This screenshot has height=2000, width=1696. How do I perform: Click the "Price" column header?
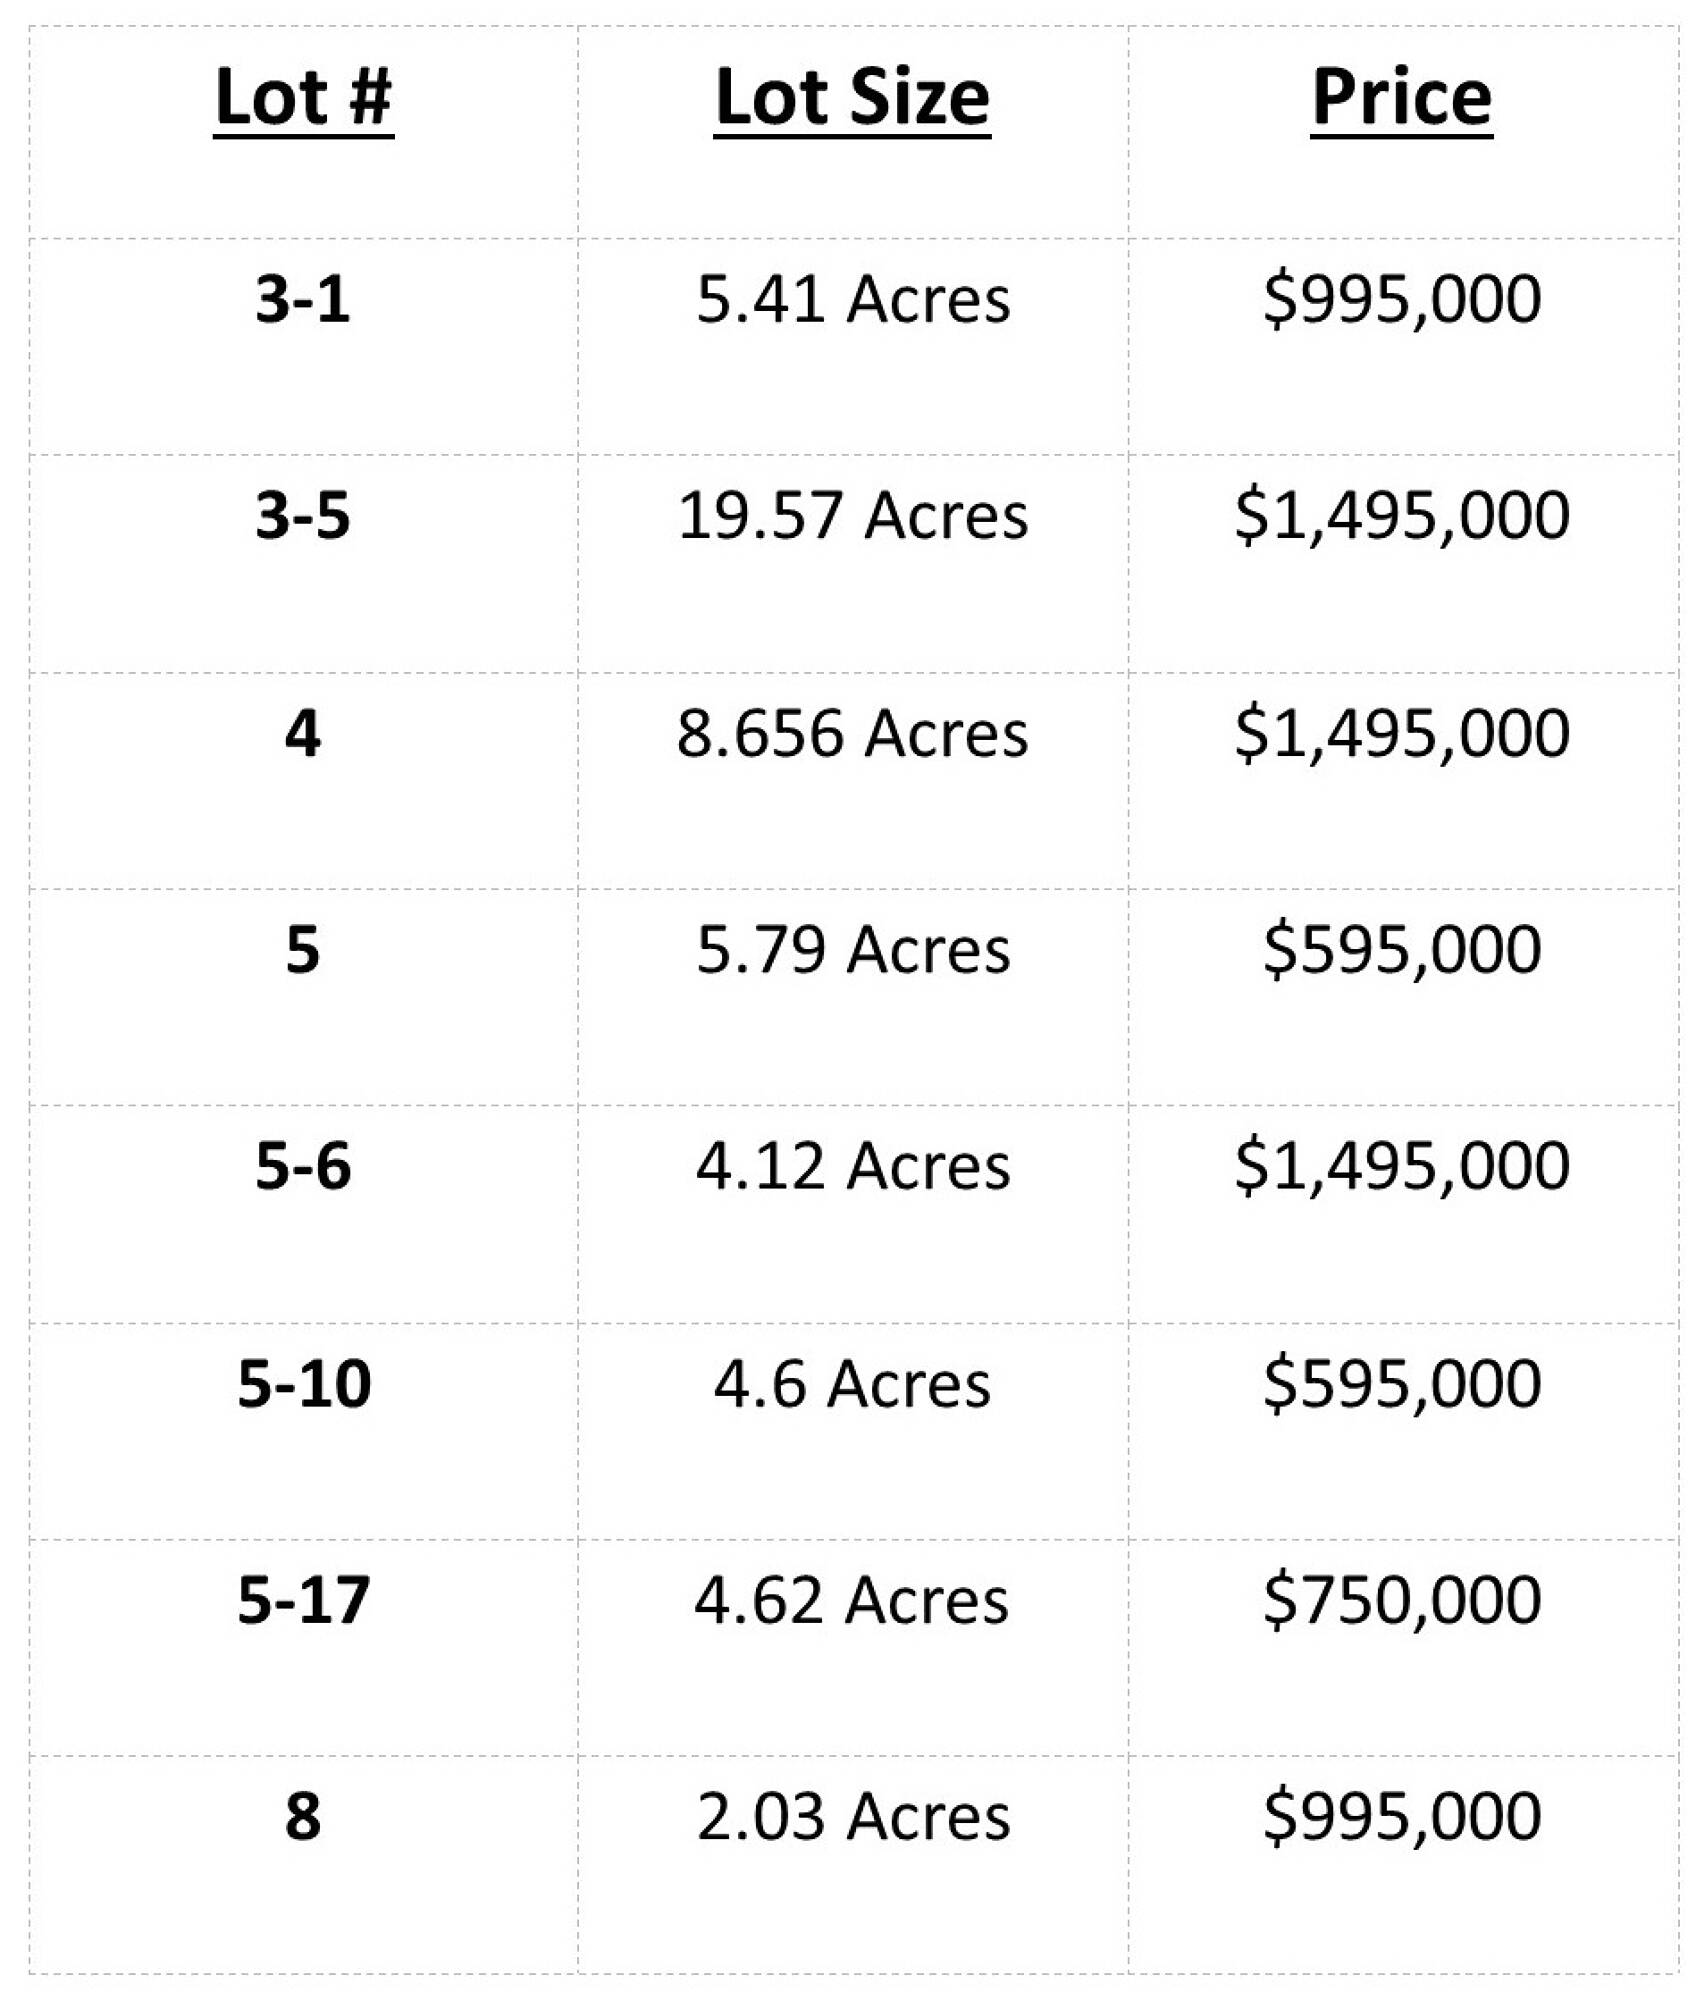1401,97
